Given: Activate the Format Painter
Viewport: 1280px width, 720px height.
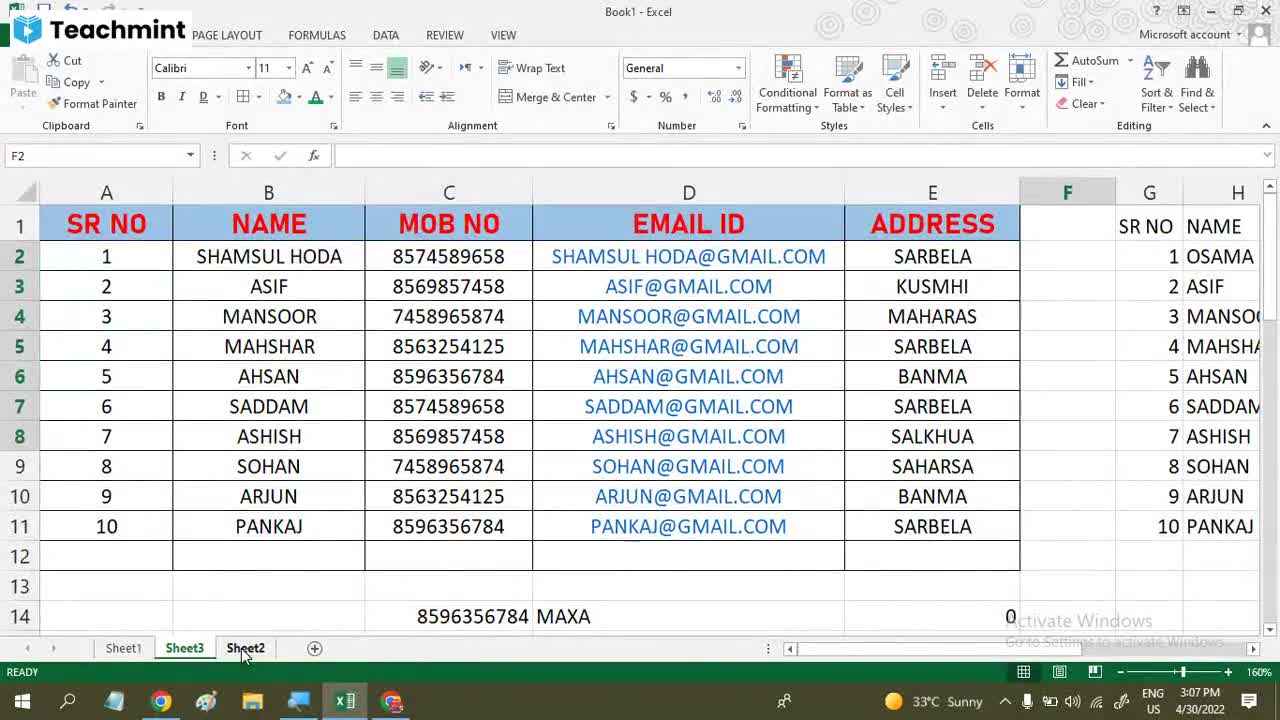Looking at the screenshot, I should [x=92, y=103].
